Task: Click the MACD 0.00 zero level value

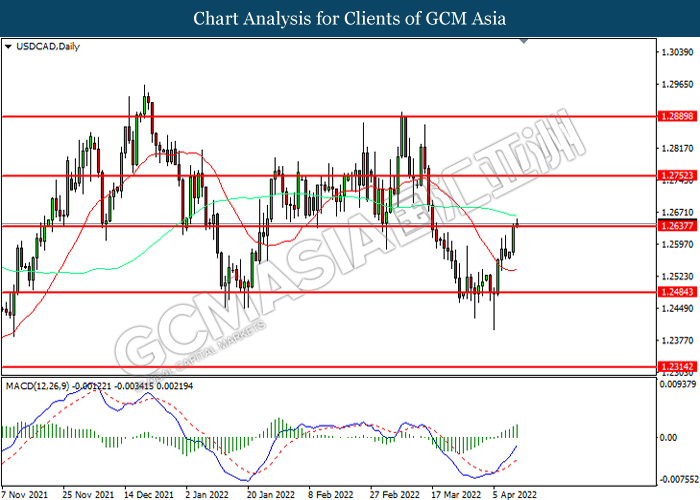Action: (x=668, y=438)
